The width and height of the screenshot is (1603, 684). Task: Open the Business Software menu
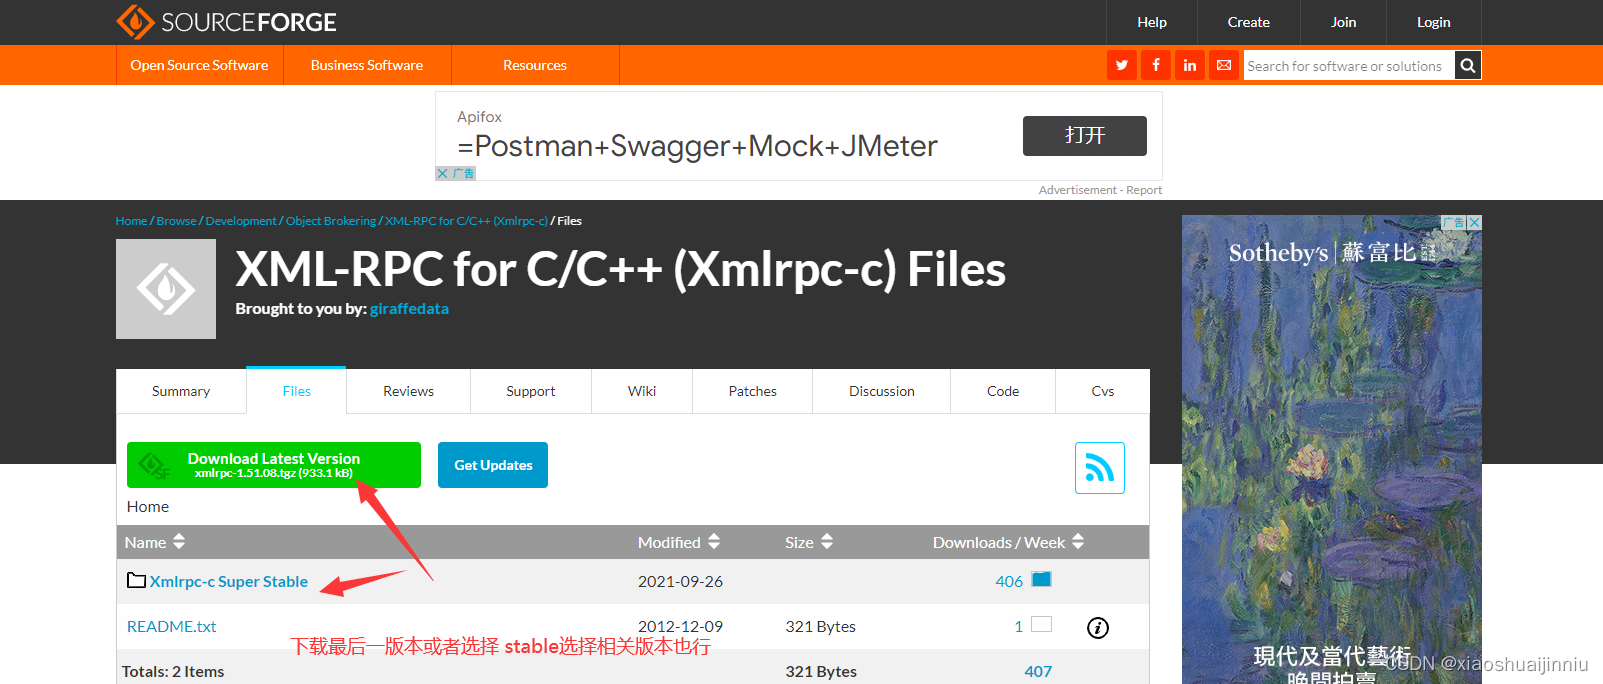[x=367, y=65]
